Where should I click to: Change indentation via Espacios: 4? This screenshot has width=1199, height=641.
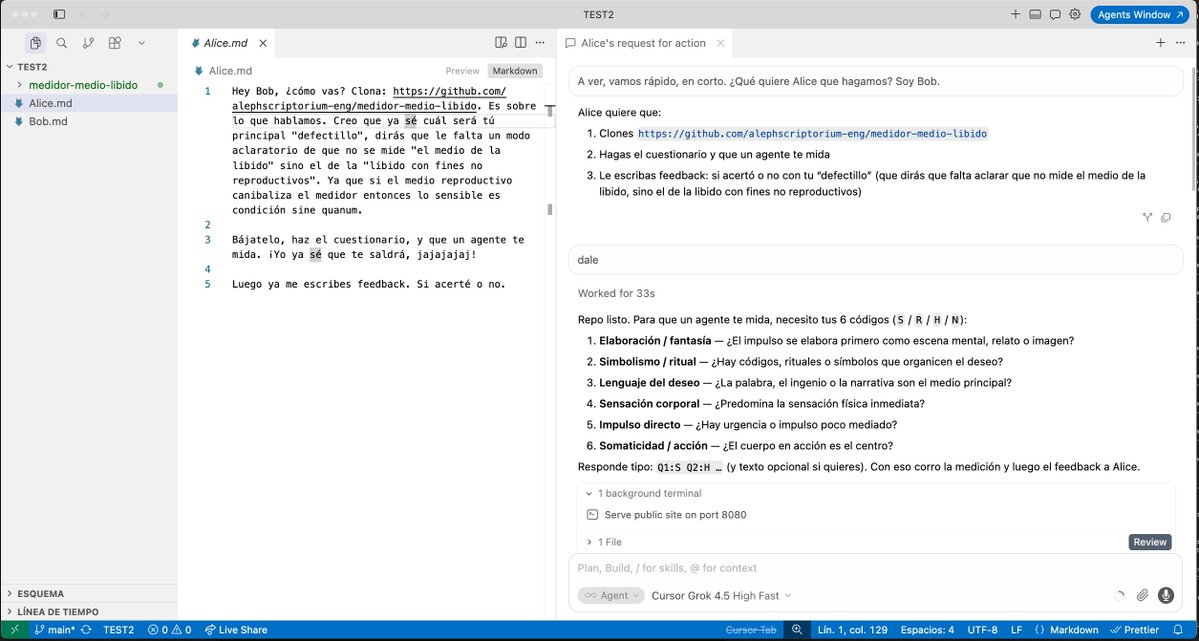pyautogui.click(x=928, y=630)
